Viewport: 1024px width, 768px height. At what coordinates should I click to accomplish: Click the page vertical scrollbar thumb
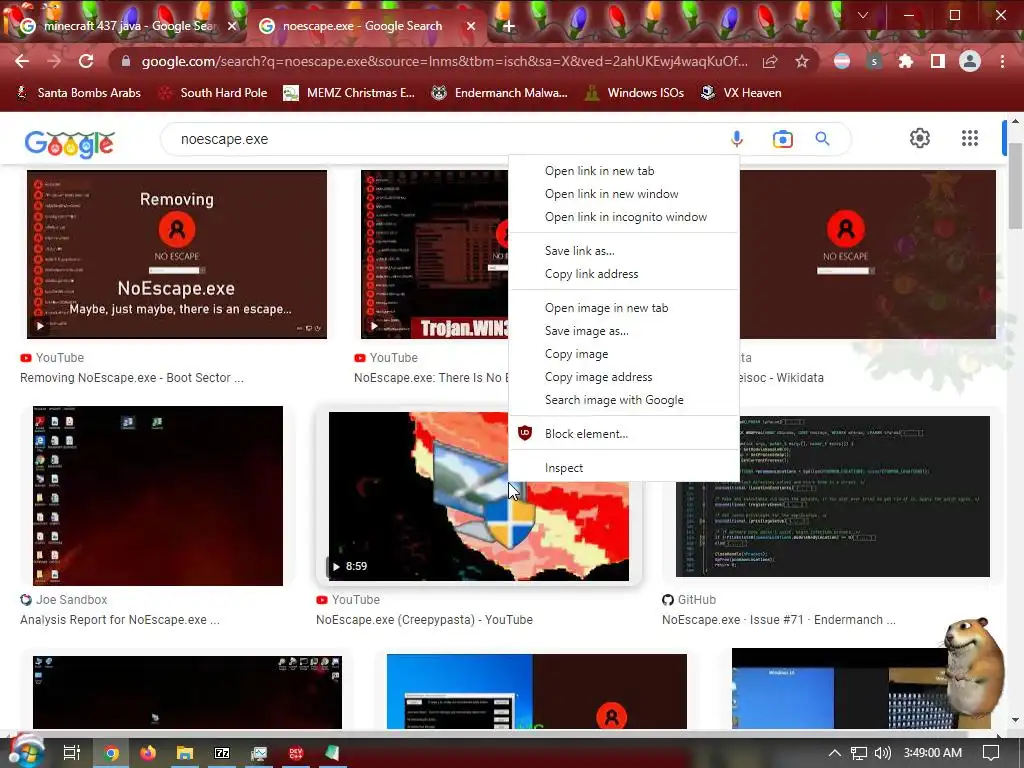1015,186
